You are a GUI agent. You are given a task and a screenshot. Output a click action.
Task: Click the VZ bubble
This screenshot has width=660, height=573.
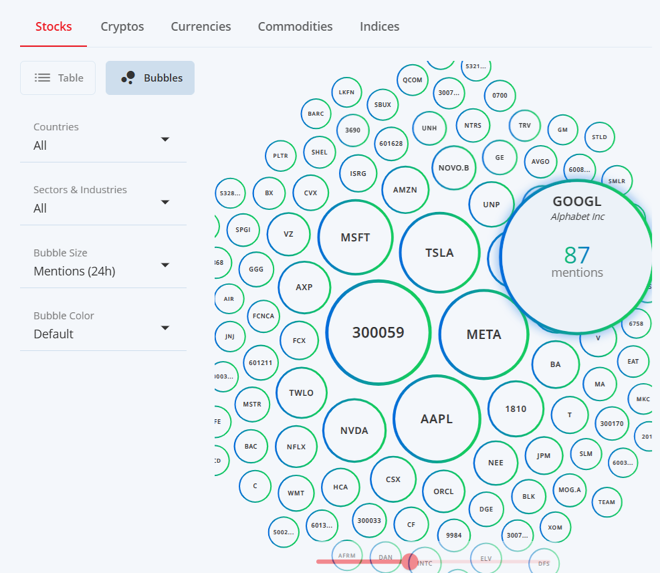[x=288, y=234]
